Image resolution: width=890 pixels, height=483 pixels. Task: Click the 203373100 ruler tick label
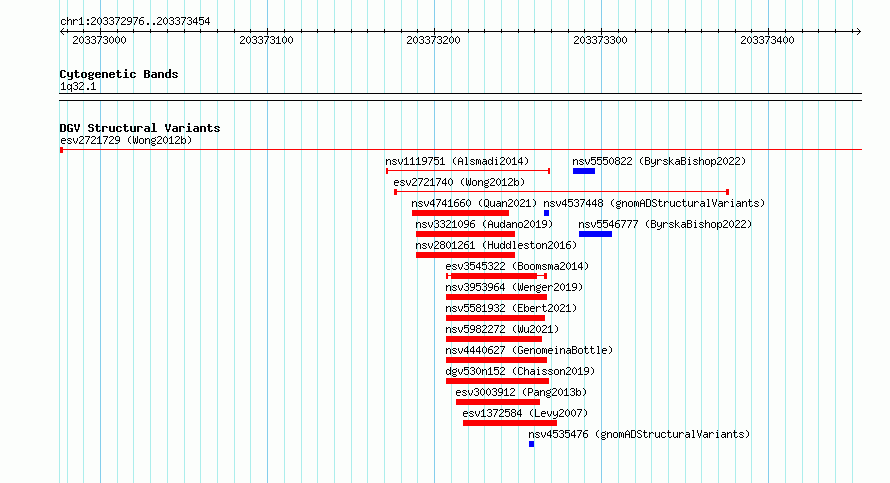pos(266,40)
